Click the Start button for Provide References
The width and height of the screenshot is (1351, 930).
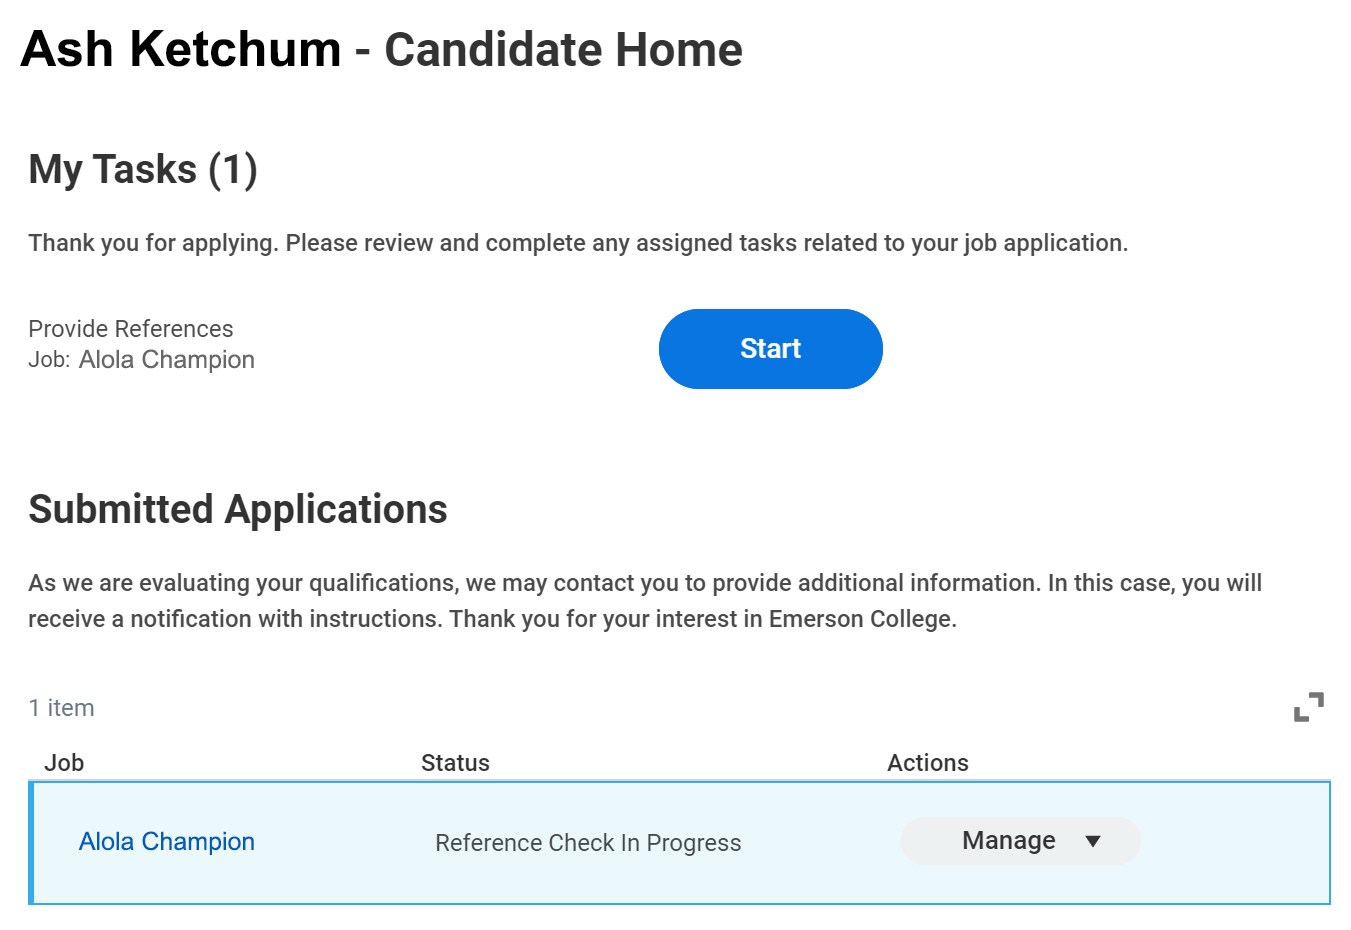click(x=770, y=349)
